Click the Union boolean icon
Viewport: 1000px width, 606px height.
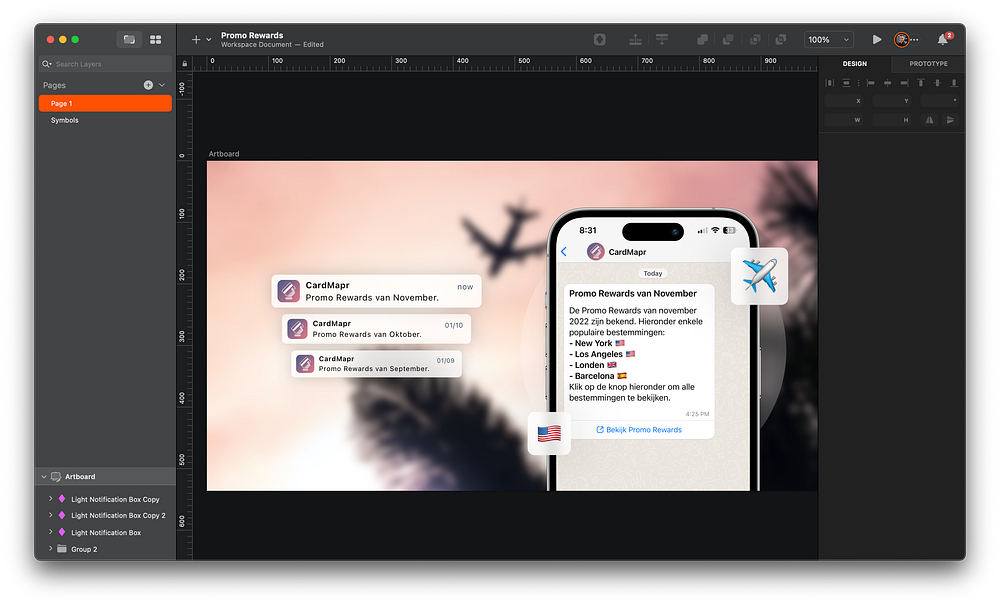(x=702, y=40)
